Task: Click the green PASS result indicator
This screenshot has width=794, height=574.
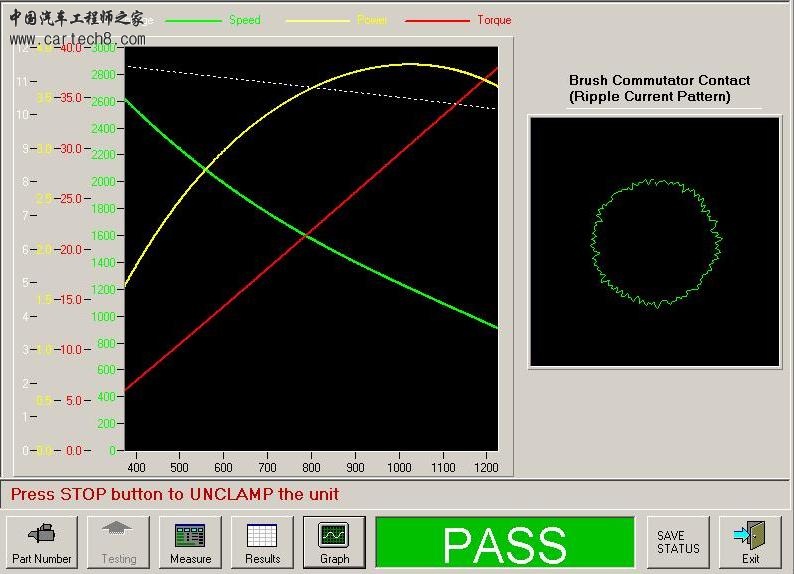Action: 504,544
